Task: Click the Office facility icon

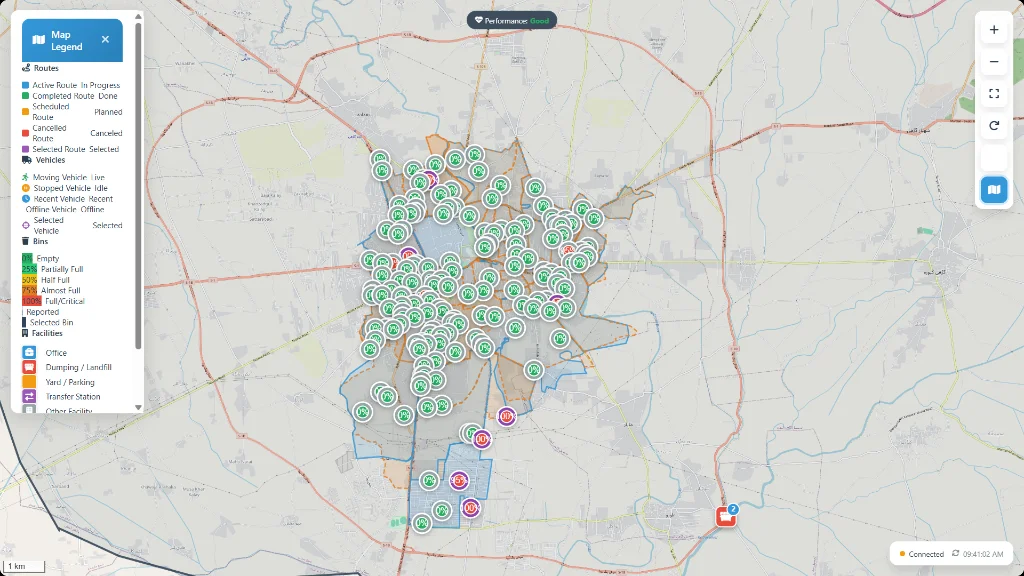Action: 29,353
